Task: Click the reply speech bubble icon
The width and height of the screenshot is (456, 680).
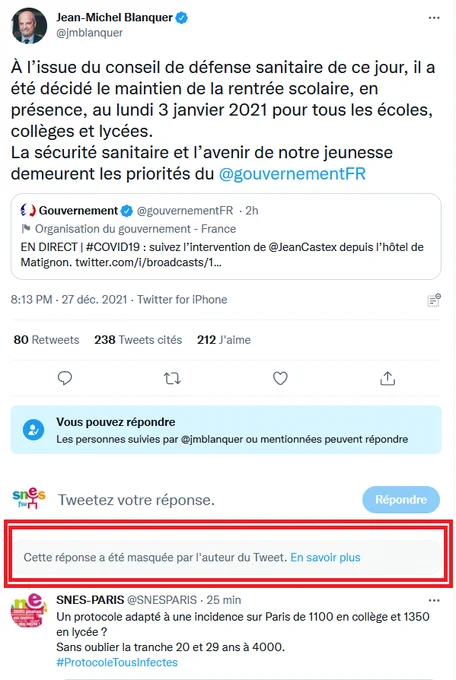Action: (x=65, y=378)
